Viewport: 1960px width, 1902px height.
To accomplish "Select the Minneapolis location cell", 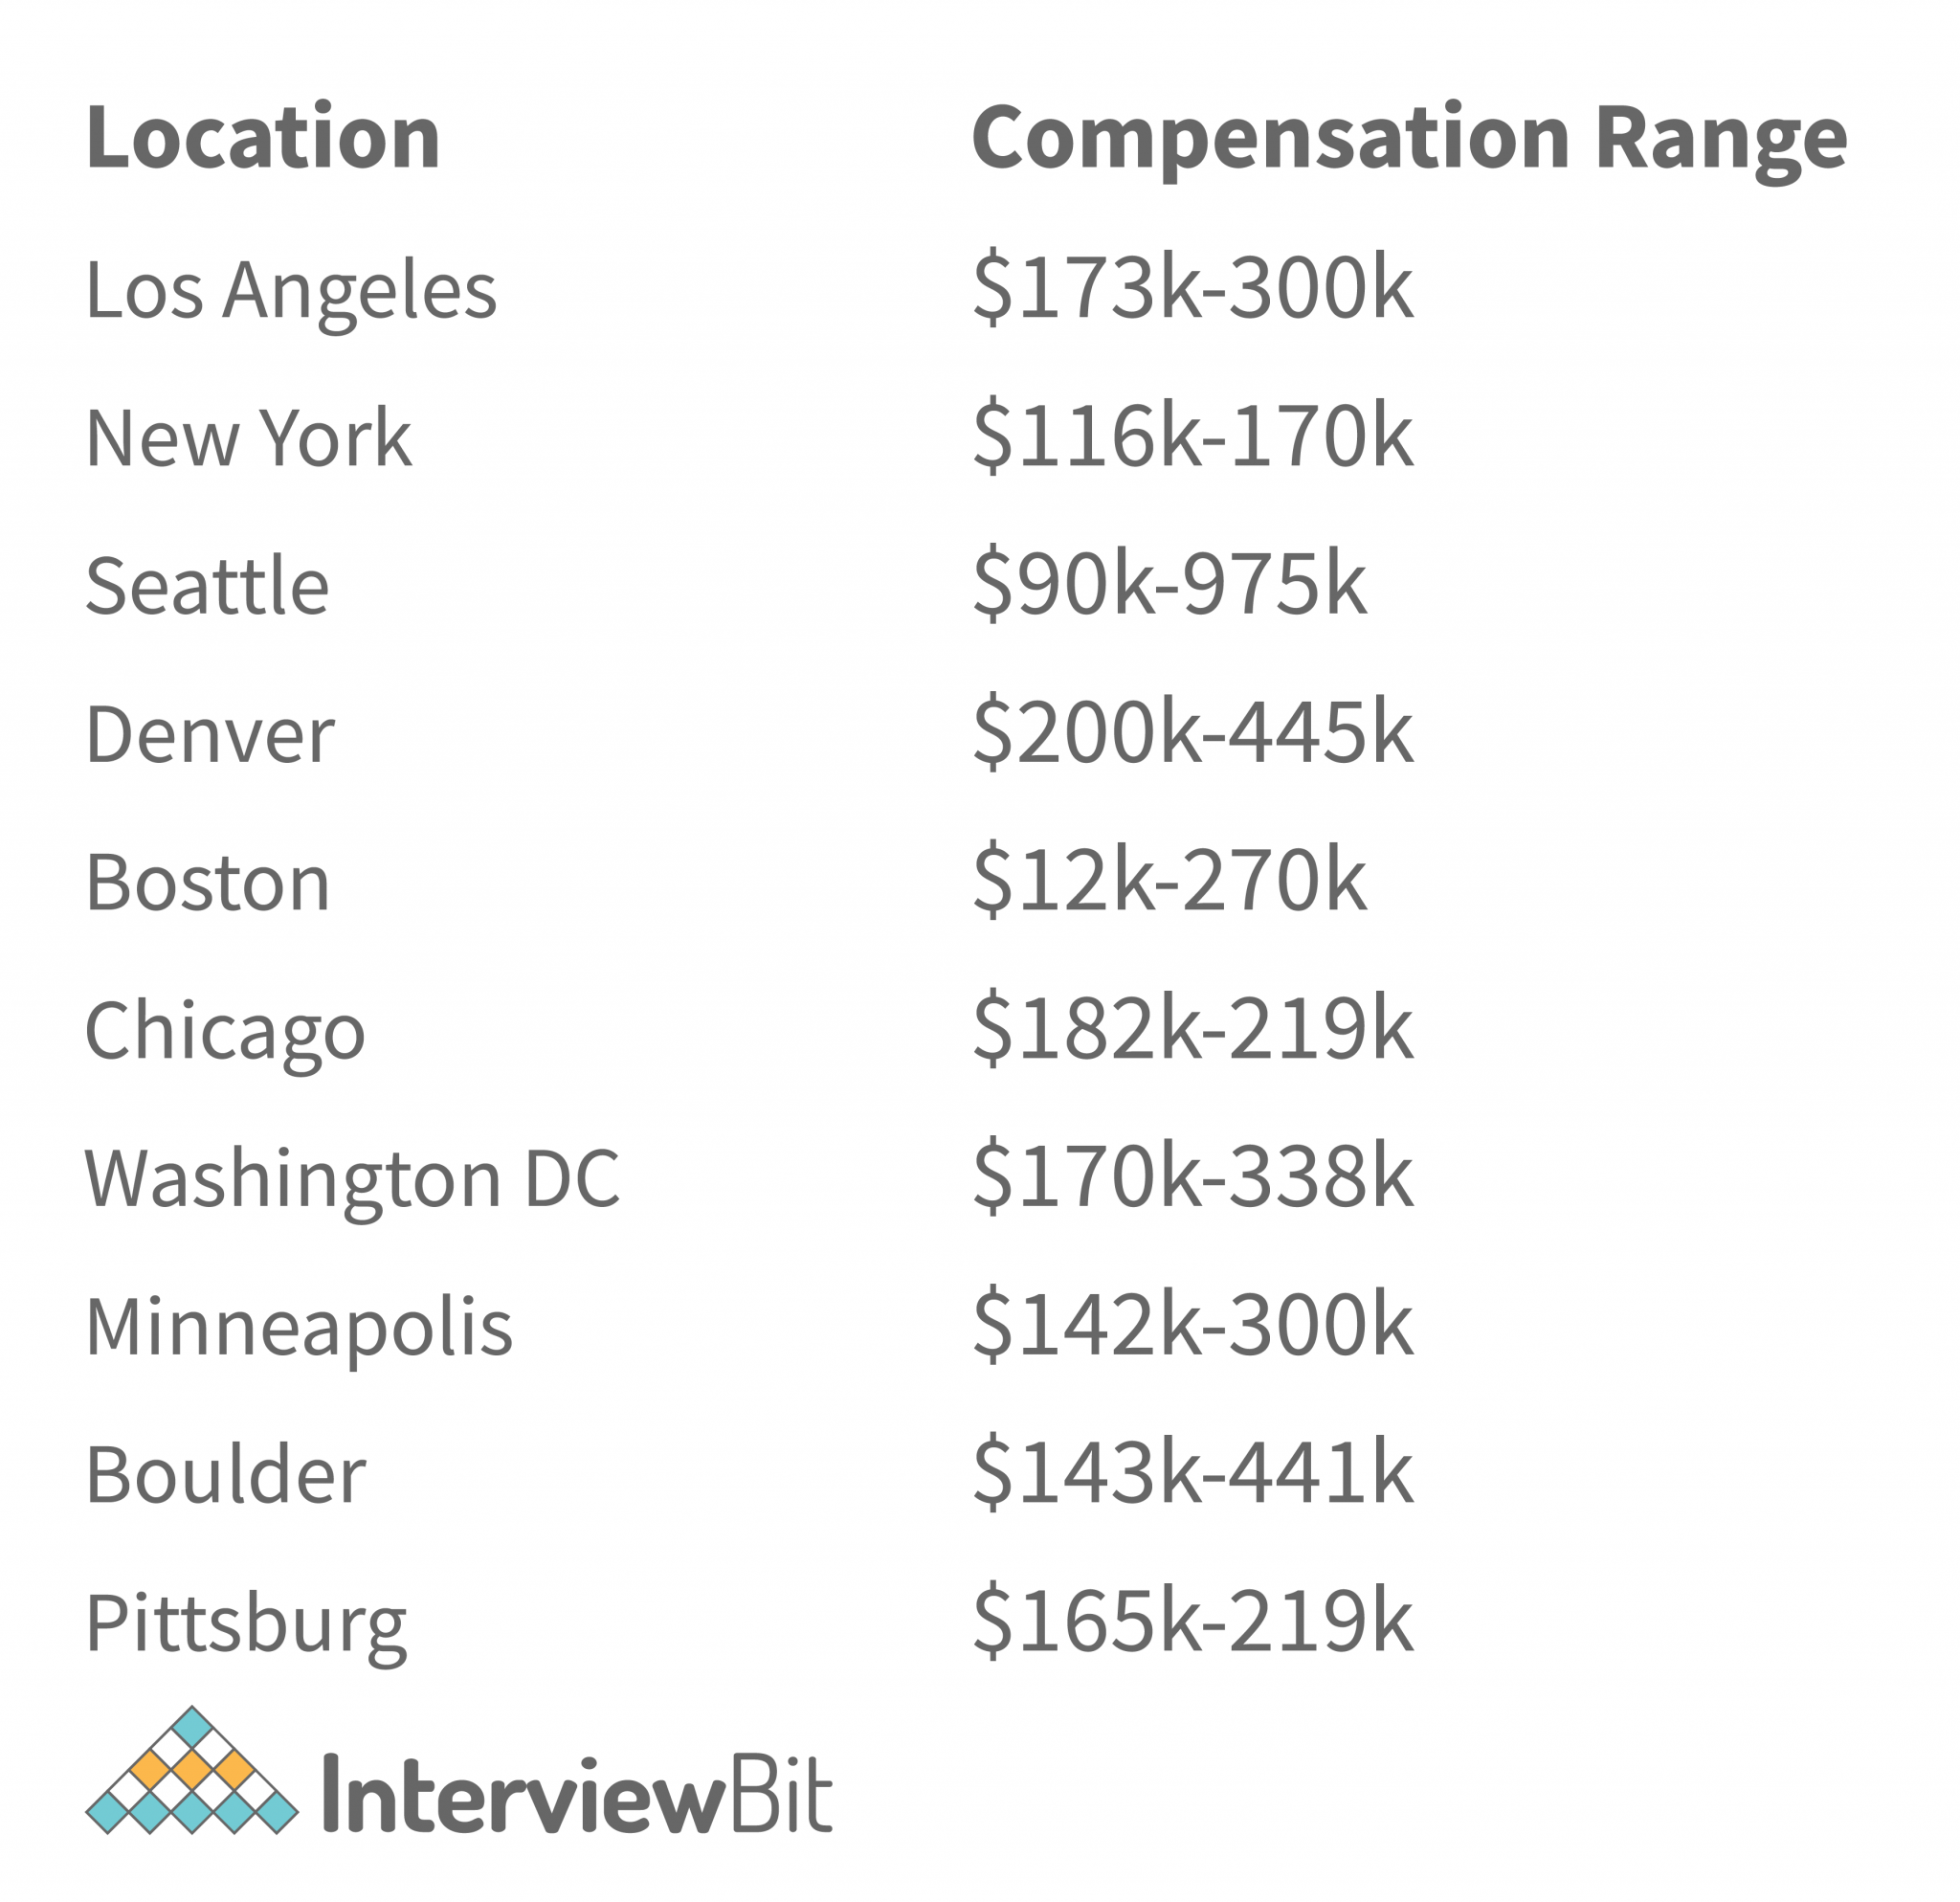I will click(x=299, y=1327).
